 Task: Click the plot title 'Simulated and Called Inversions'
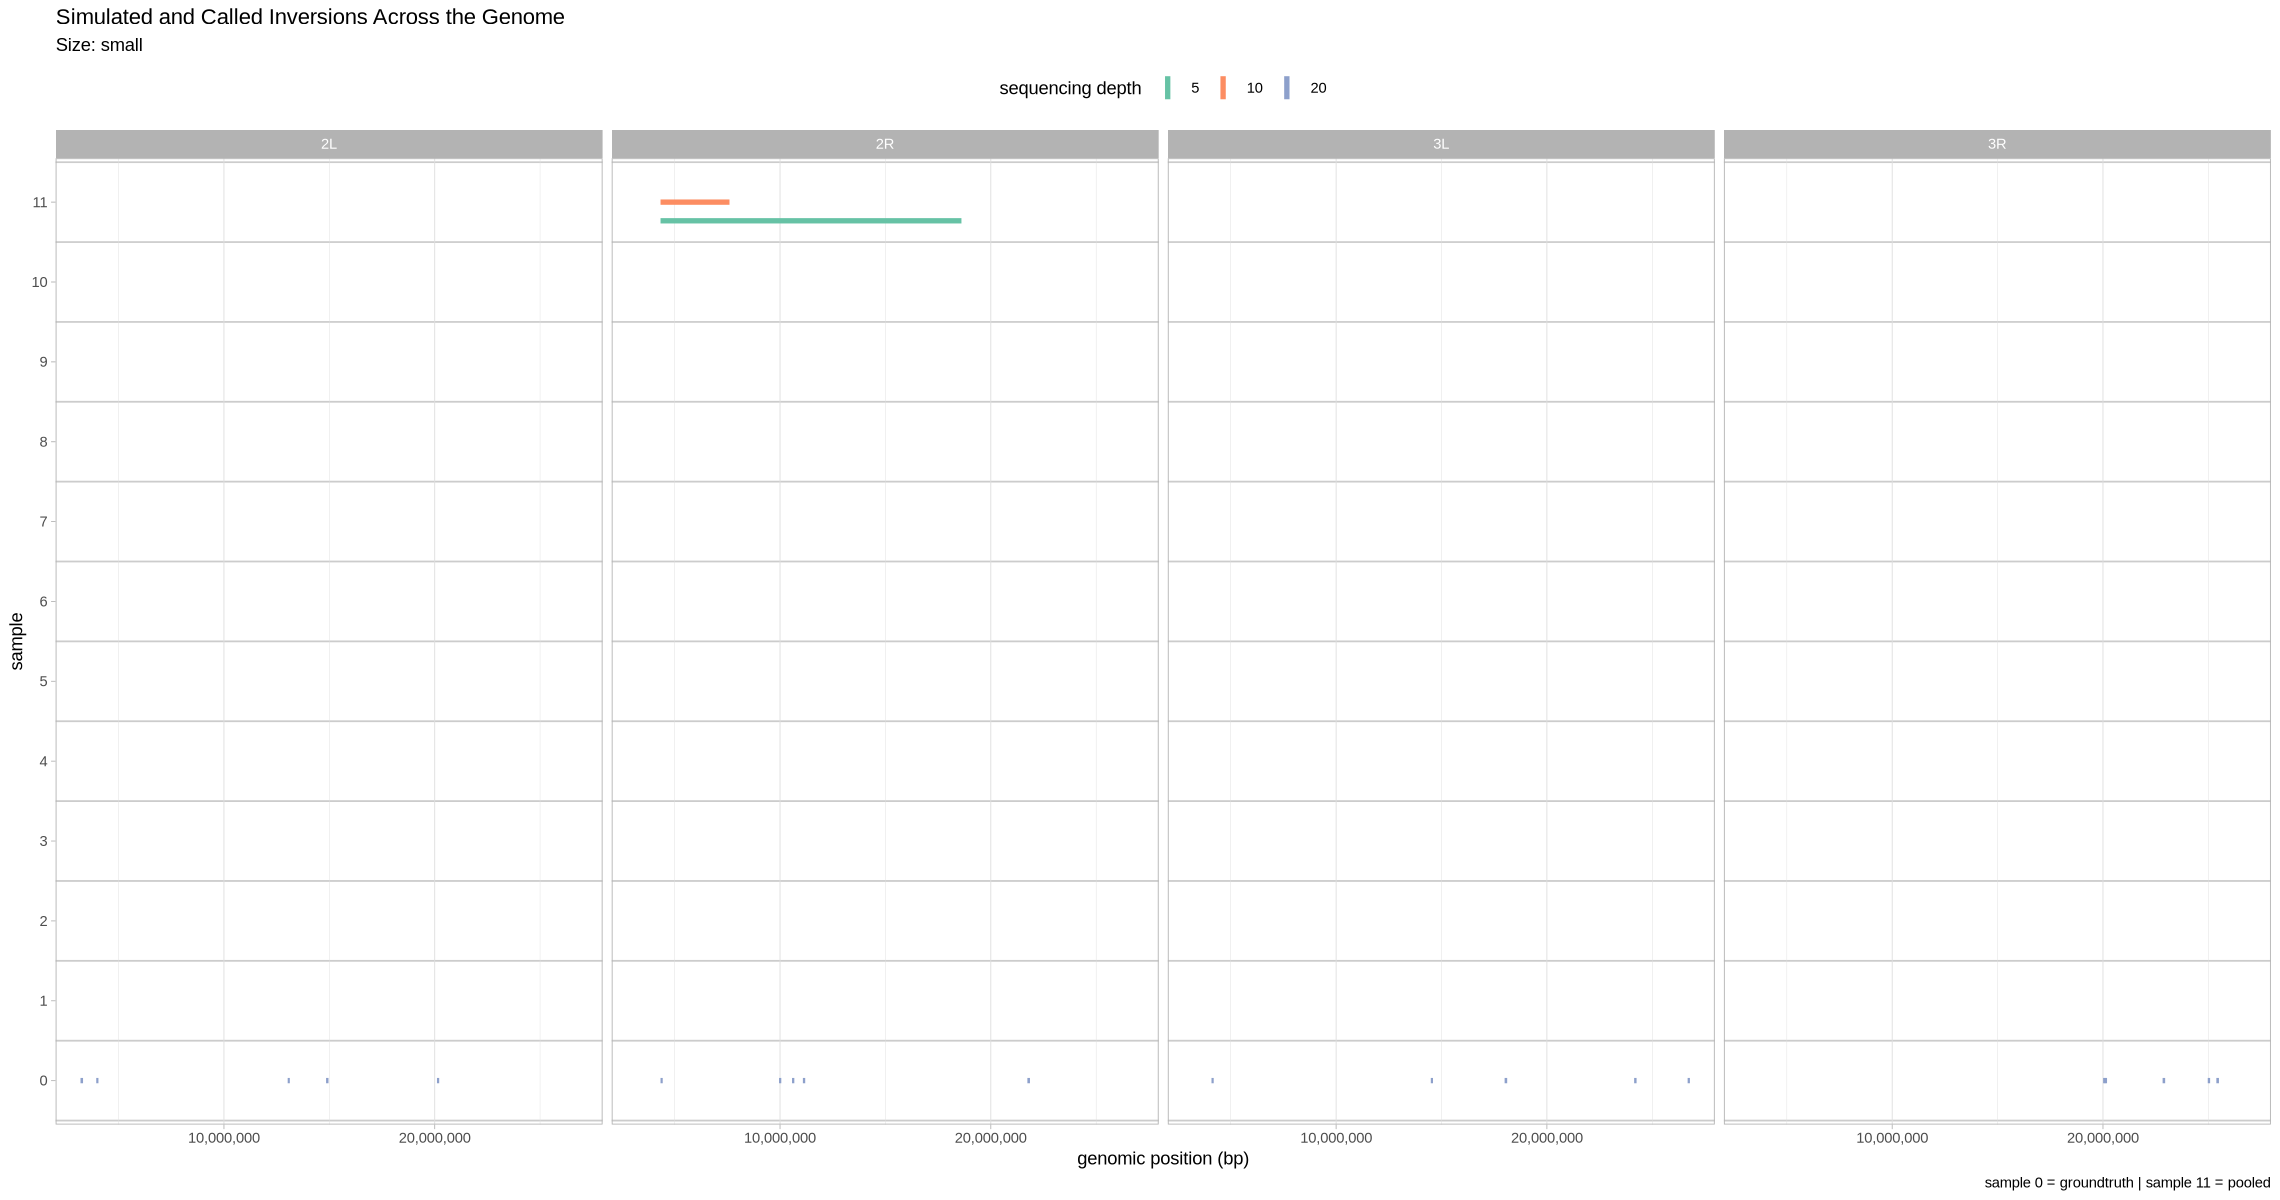pos(310,17)
